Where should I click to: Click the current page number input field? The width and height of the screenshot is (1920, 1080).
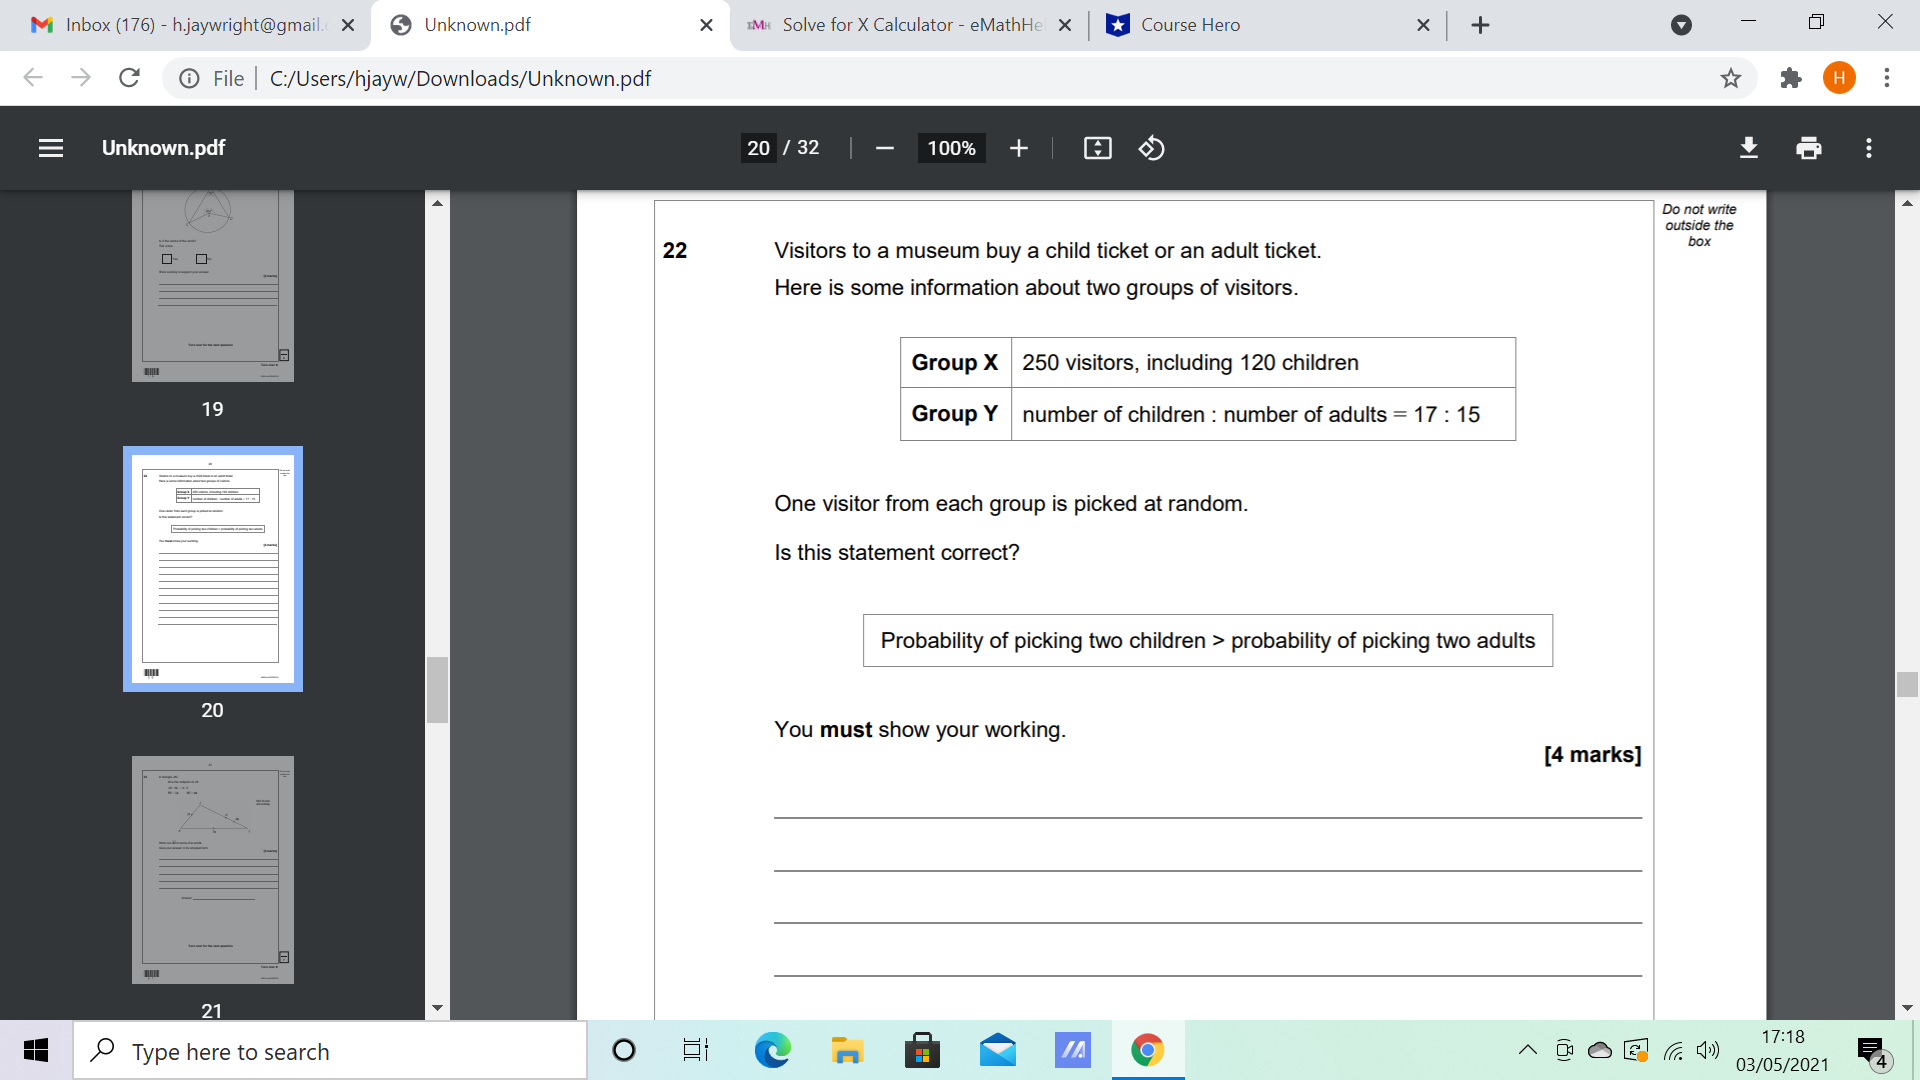pyautogui.click(x=758, y=148)
